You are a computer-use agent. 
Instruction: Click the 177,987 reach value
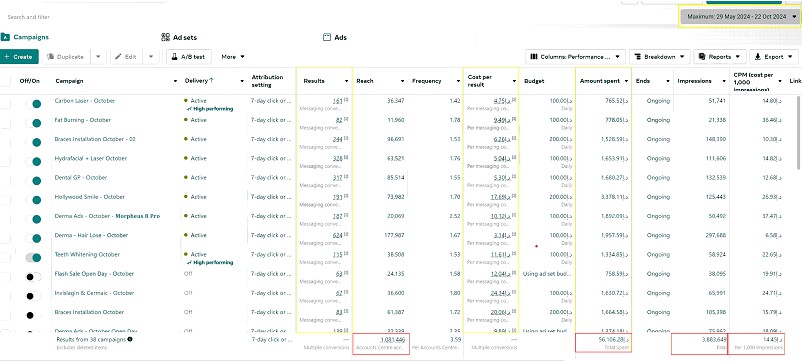point(393,235)
